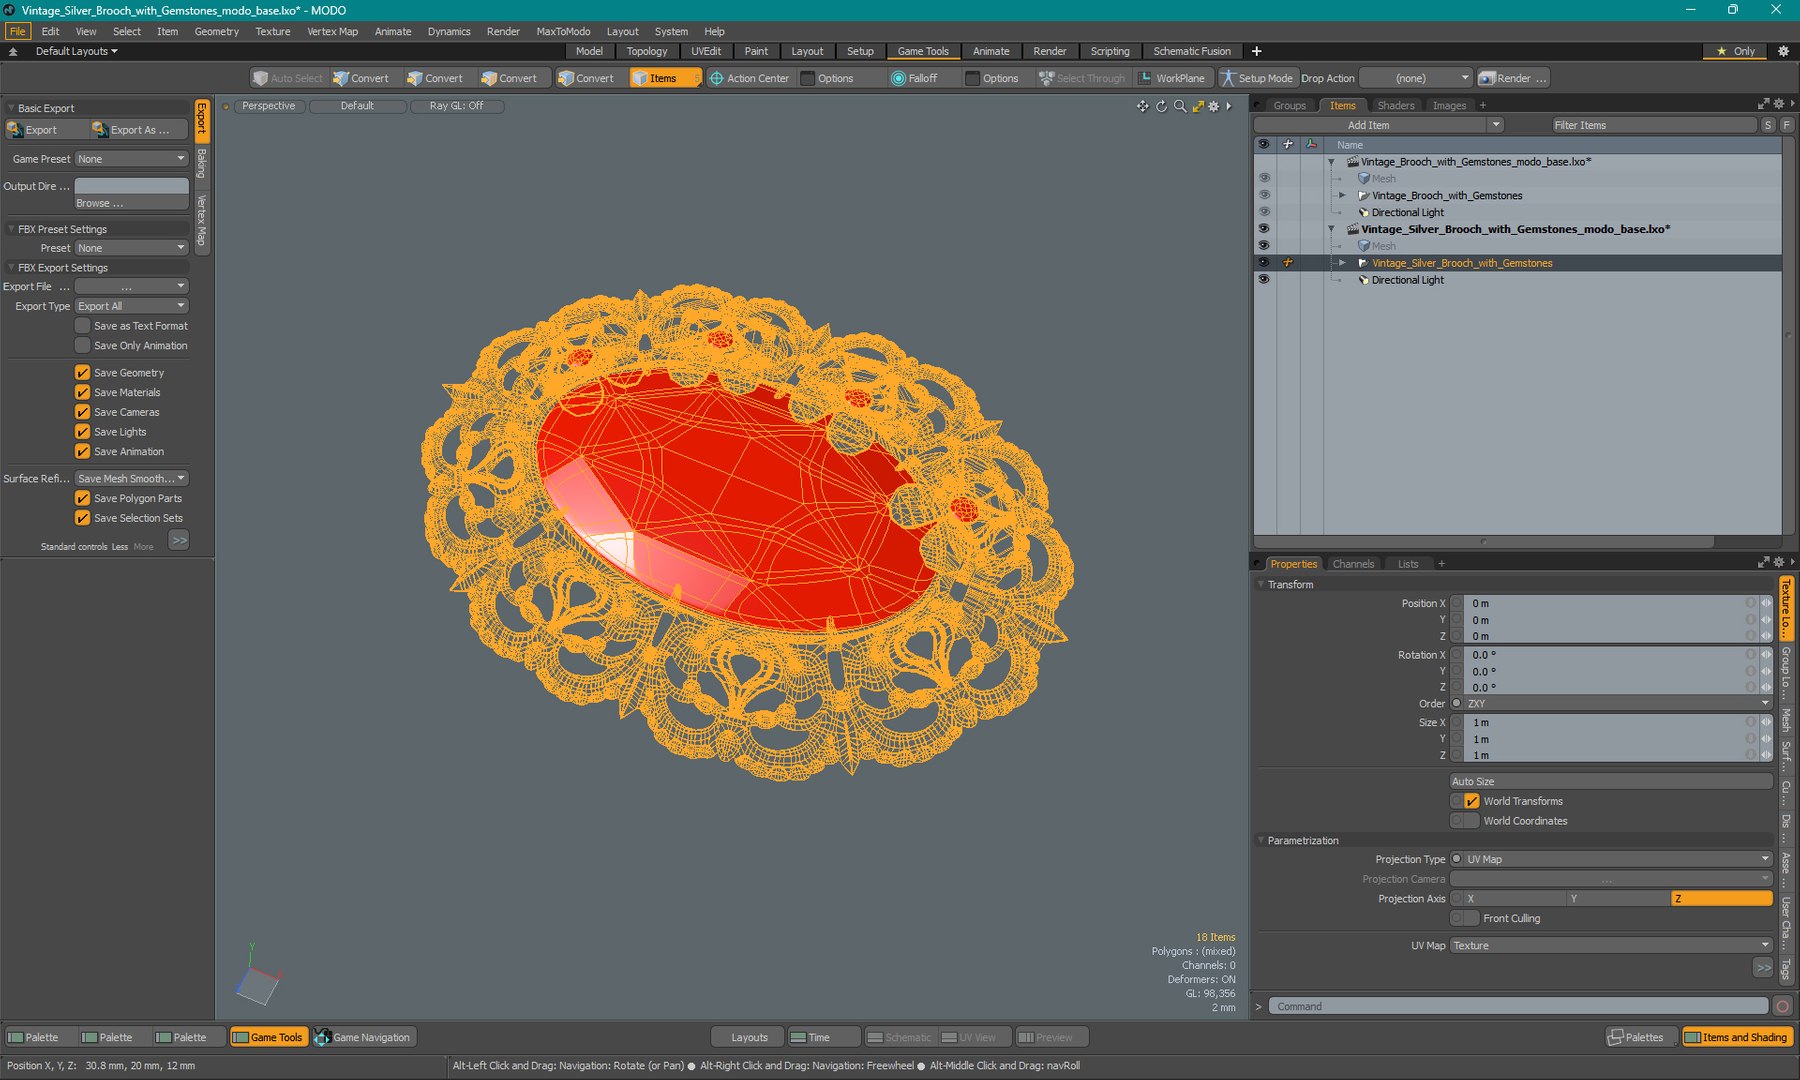
Task: Click the Auto Size button
Action: tap(1611, 781)
